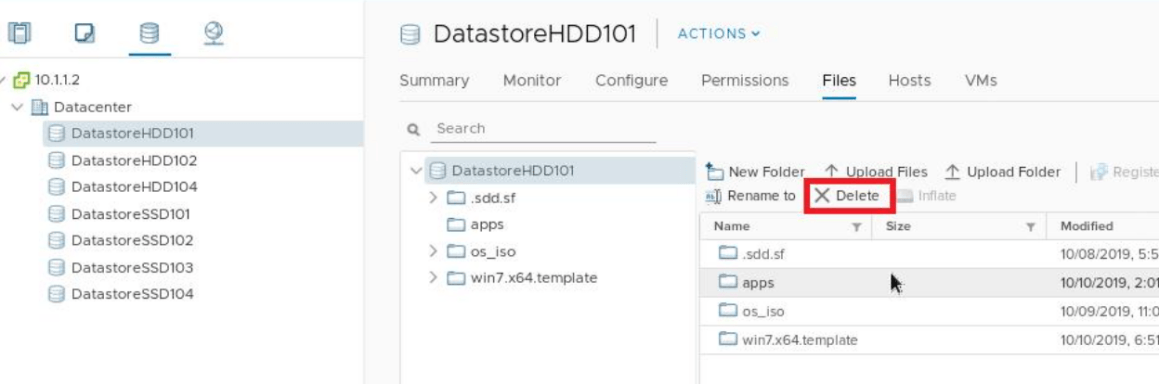
Task: Open the Hosts and Clusters inventory icon
Action: (20, 32)
